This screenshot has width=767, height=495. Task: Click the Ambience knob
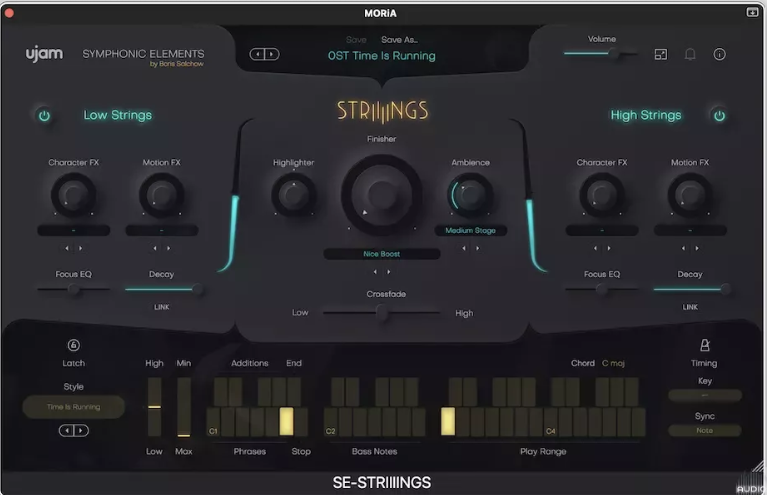coord(470,195)
